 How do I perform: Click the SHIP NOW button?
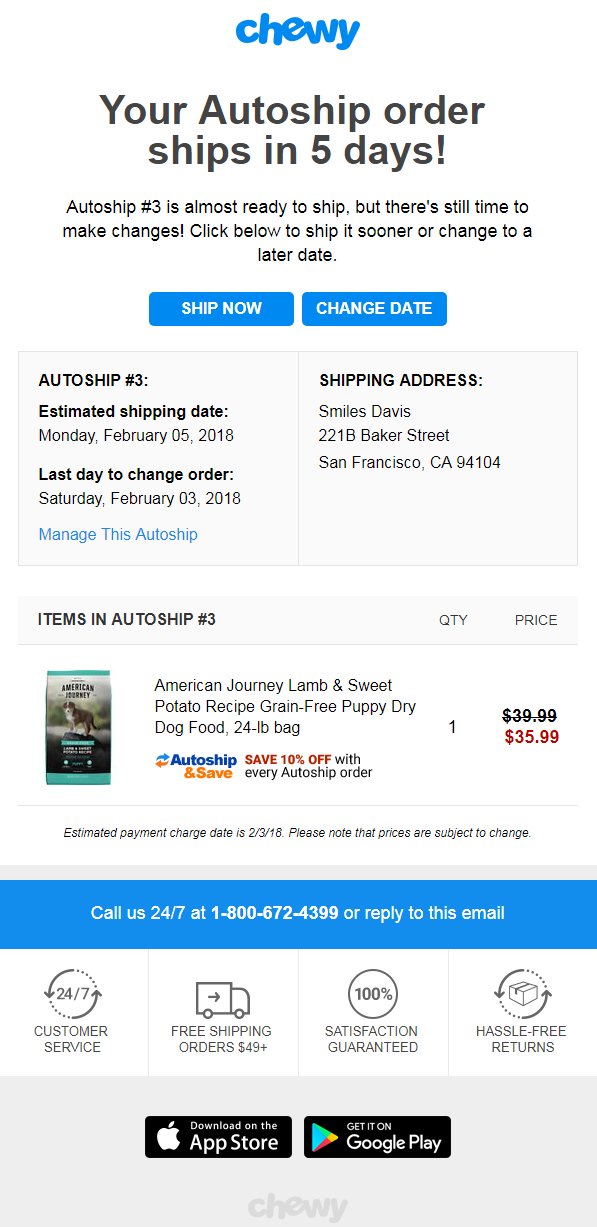tap(221, 309)
